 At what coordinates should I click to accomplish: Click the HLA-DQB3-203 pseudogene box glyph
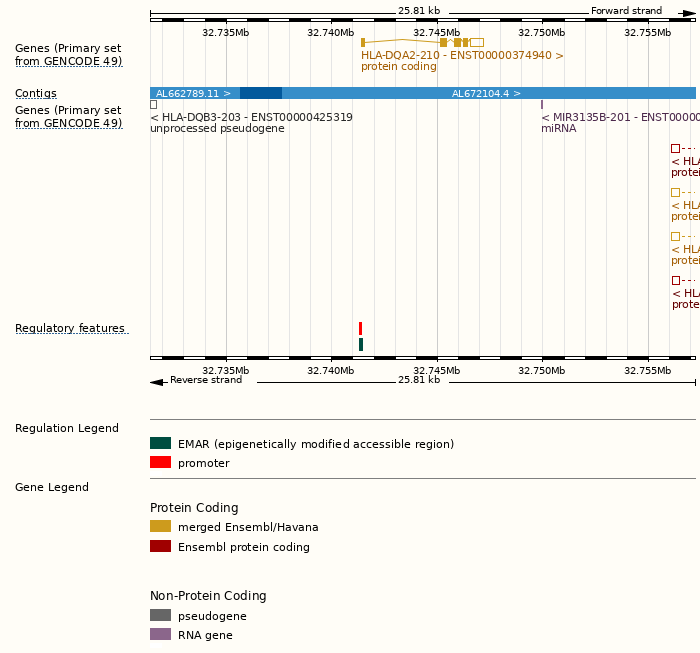pyautogui.click(x=153, y=104)
